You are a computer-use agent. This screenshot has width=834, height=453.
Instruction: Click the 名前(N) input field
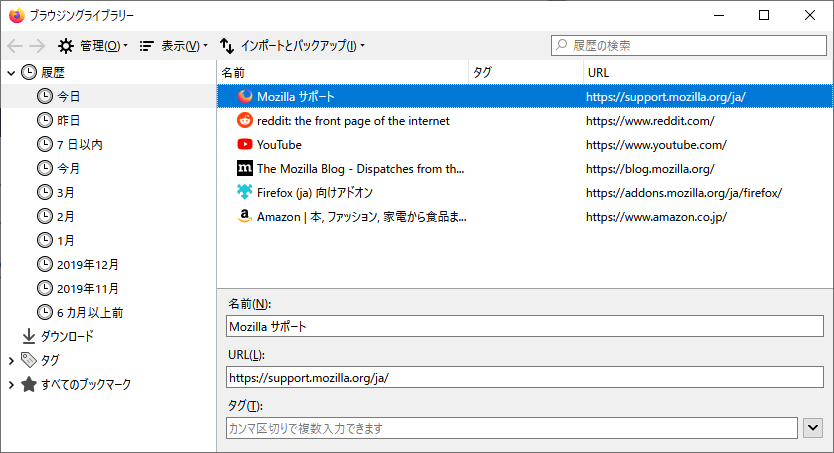point(524,326)
